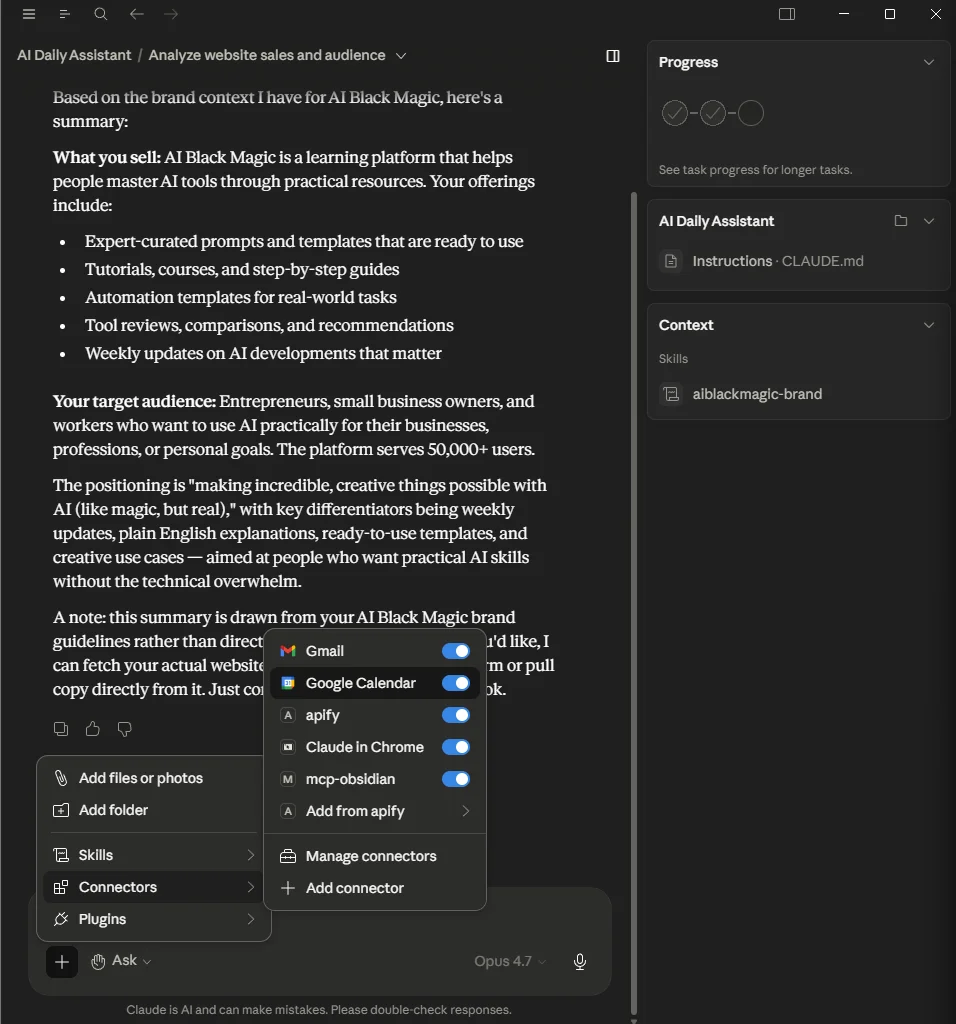This screenshot has height=1024, width=956.
Task: Minimize the application window
Action: click(844, 14)
